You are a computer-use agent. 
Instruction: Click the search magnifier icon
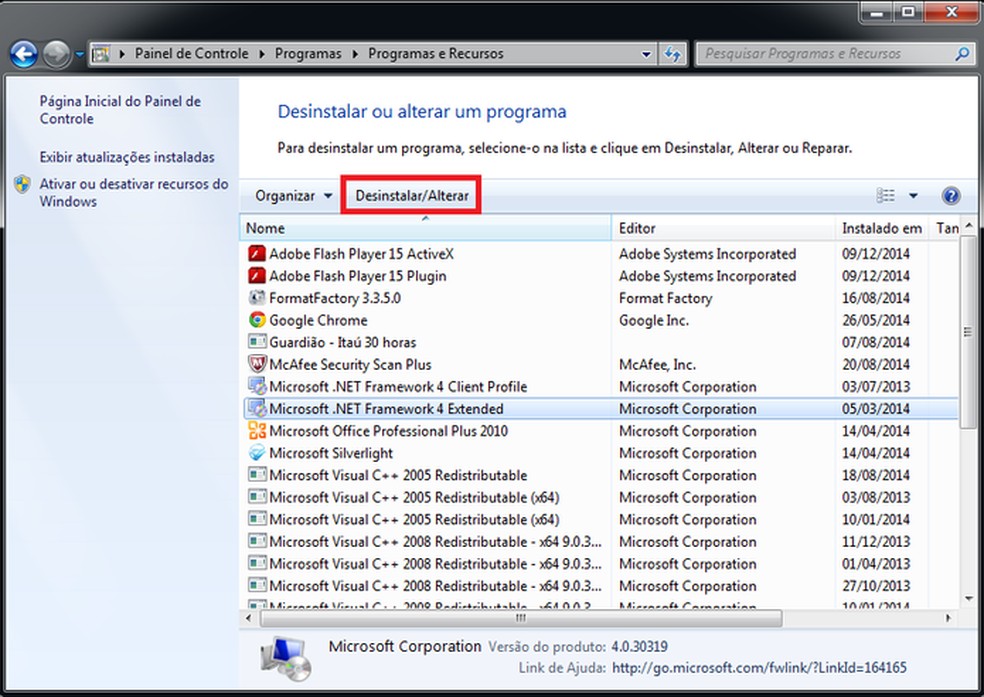point(961,54)
